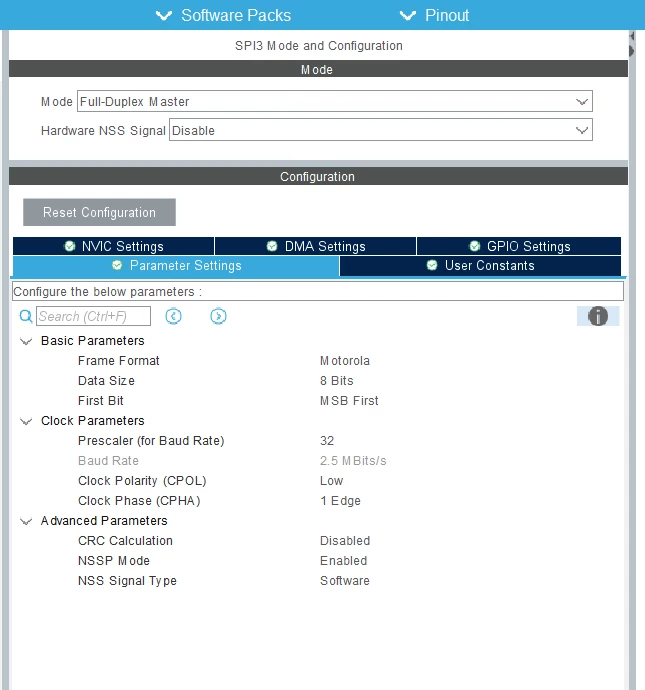Select the CRC Calculation value Disabled

[x=345, y=541]
